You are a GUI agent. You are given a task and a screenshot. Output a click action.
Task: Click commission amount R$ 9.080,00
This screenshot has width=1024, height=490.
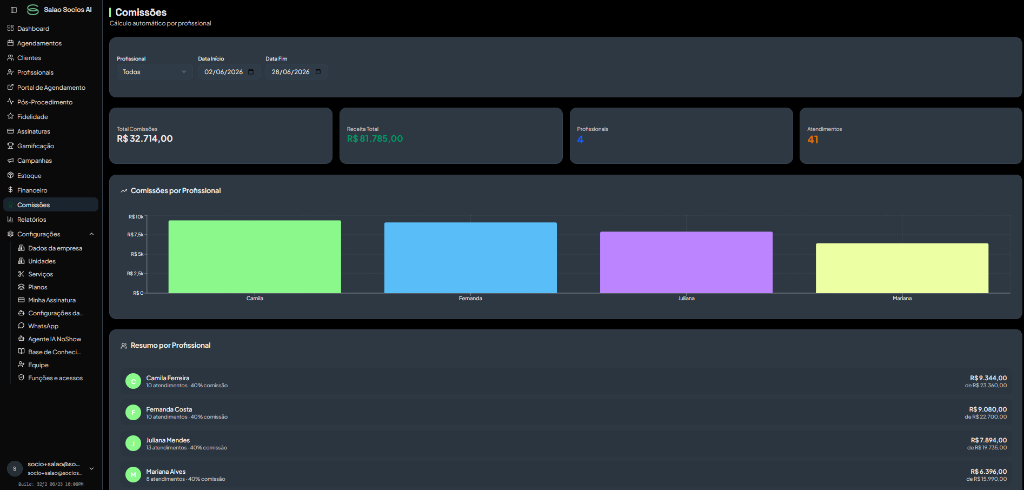coord(988,409)
